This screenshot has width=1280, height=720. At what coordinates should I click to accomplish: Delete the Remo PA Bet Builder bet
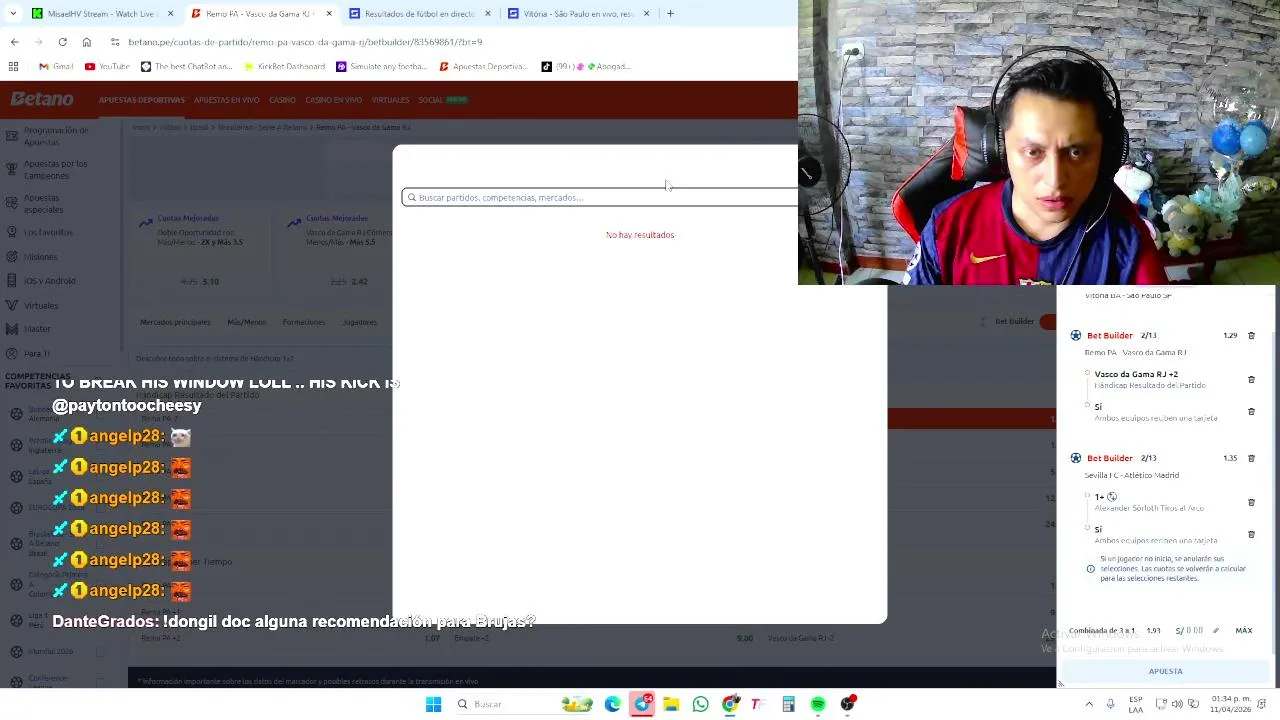click(x=1251, y=336)
